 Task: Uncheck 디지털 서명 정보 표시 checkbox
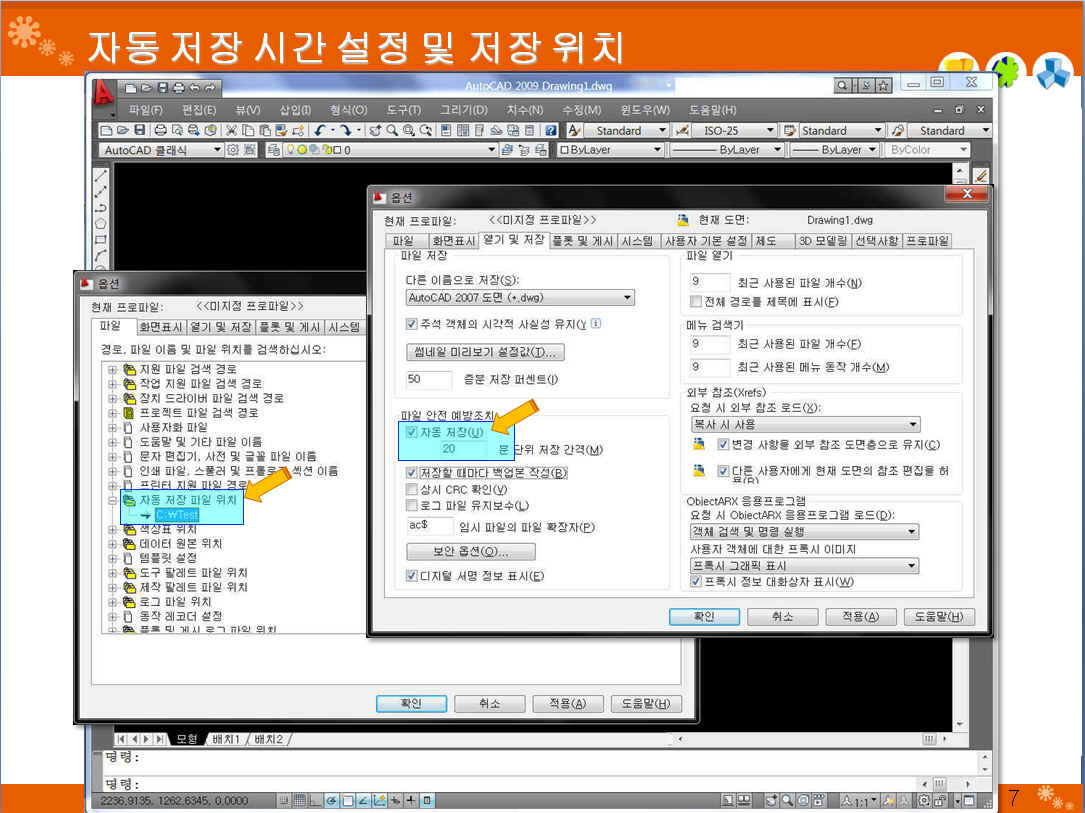[x=412, y=576]
